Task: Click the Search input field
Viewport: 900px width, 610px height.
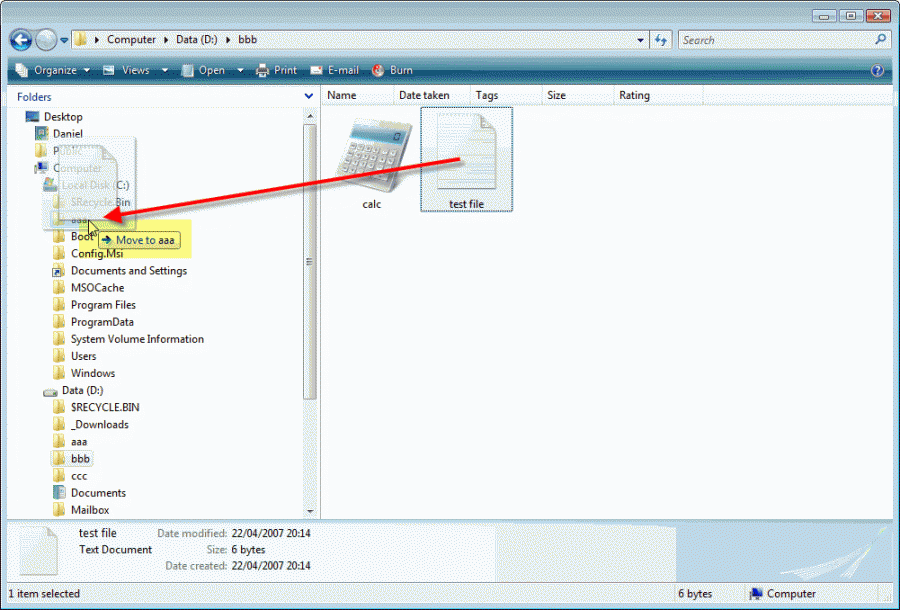Action: pos(775,40)
